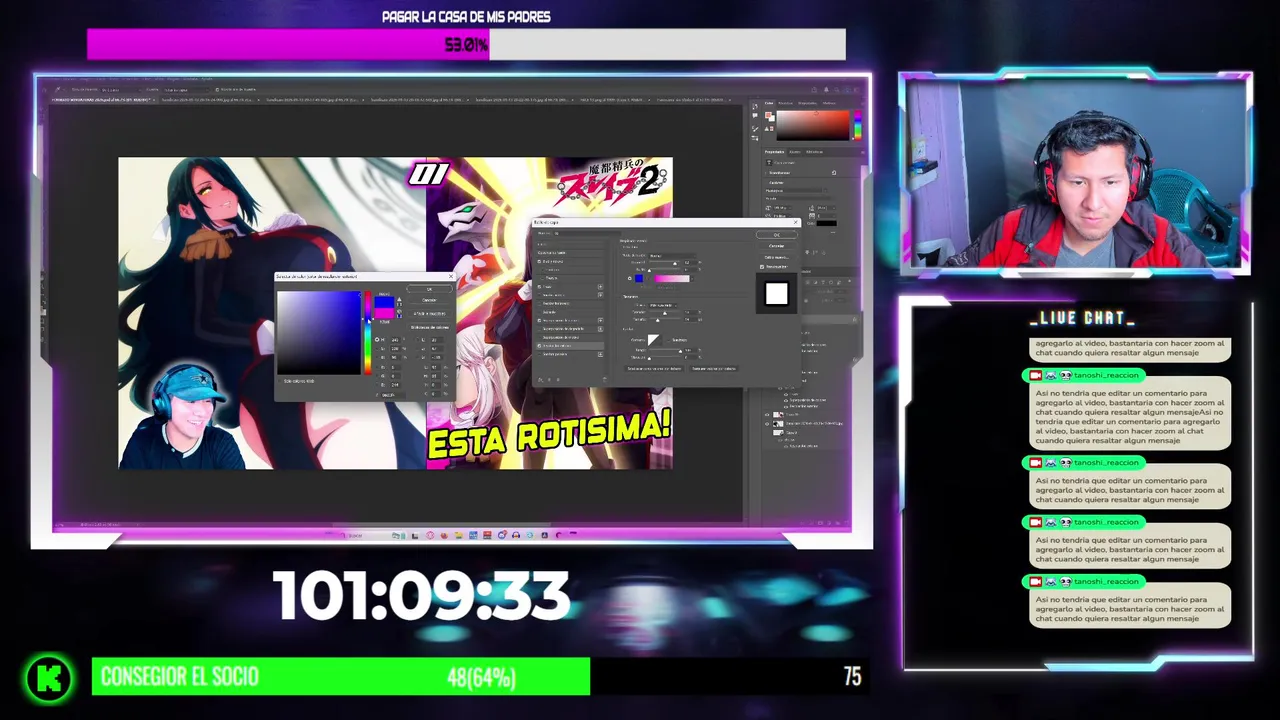Screen dimensions: 1280x720
Task: Cancel the color picker dialog
Action: point(429,300)
